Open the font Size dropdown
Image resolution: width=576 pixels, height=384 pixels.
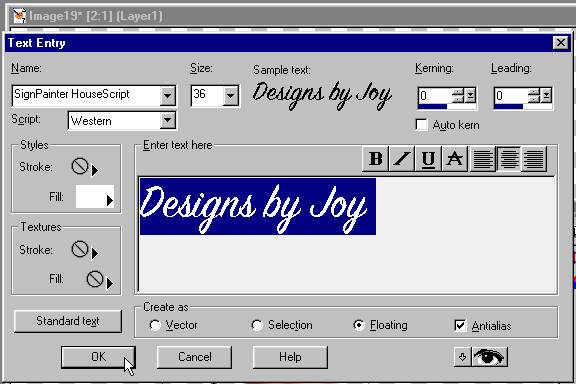click(231, 96)
